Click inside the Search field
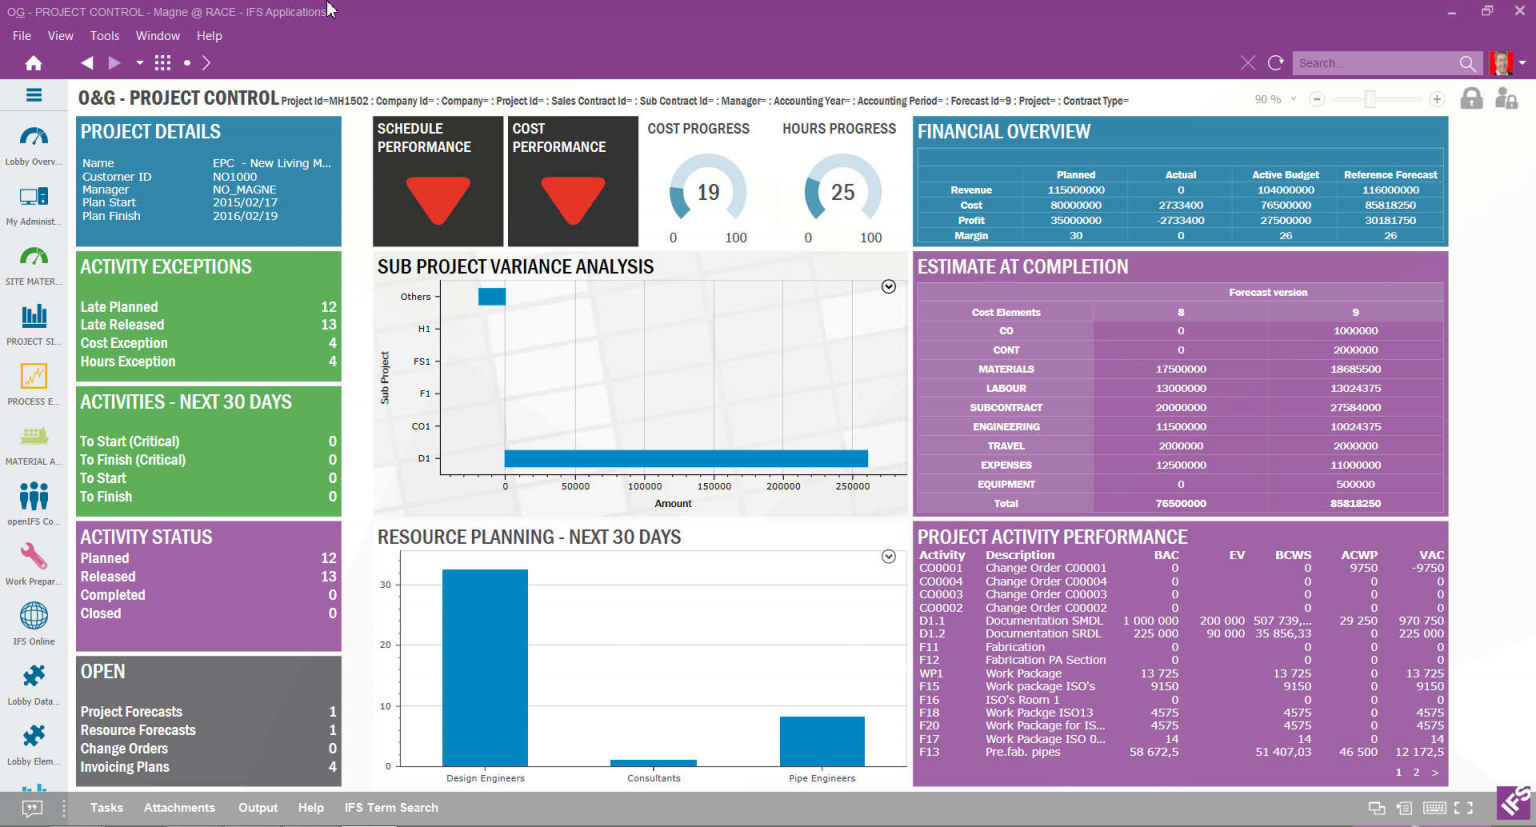 1380,62
